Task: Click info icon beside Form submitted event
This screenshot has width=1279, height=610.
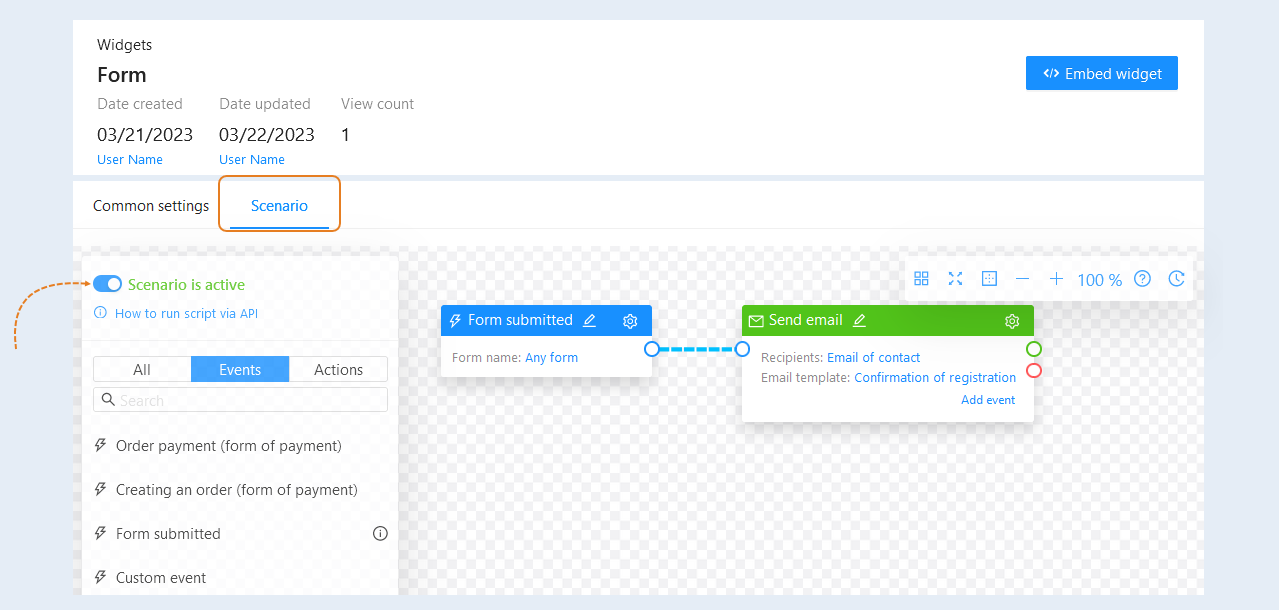Action: coord(380,534)
